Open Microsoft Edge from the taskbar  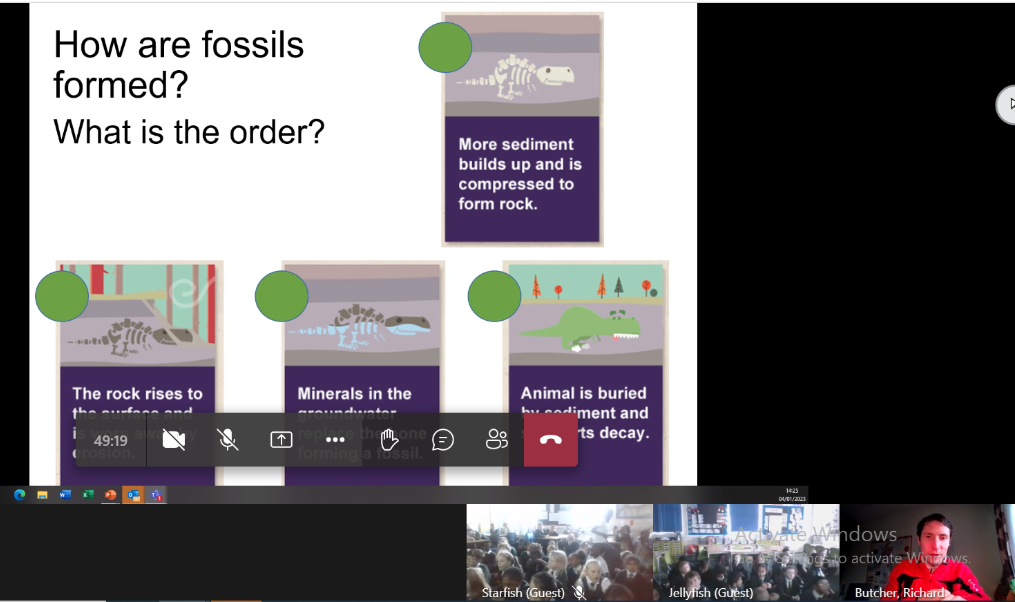point(19,495)
